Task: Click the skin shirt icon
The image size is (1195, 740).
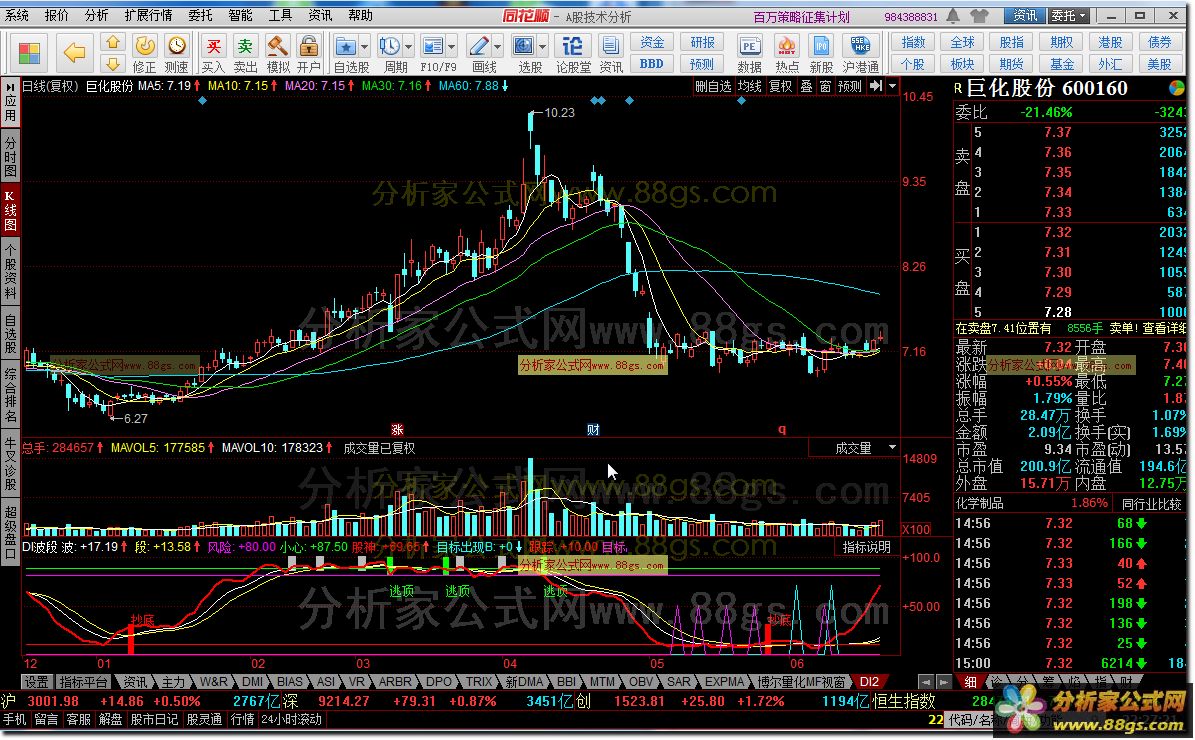Action: click(979, 15)
